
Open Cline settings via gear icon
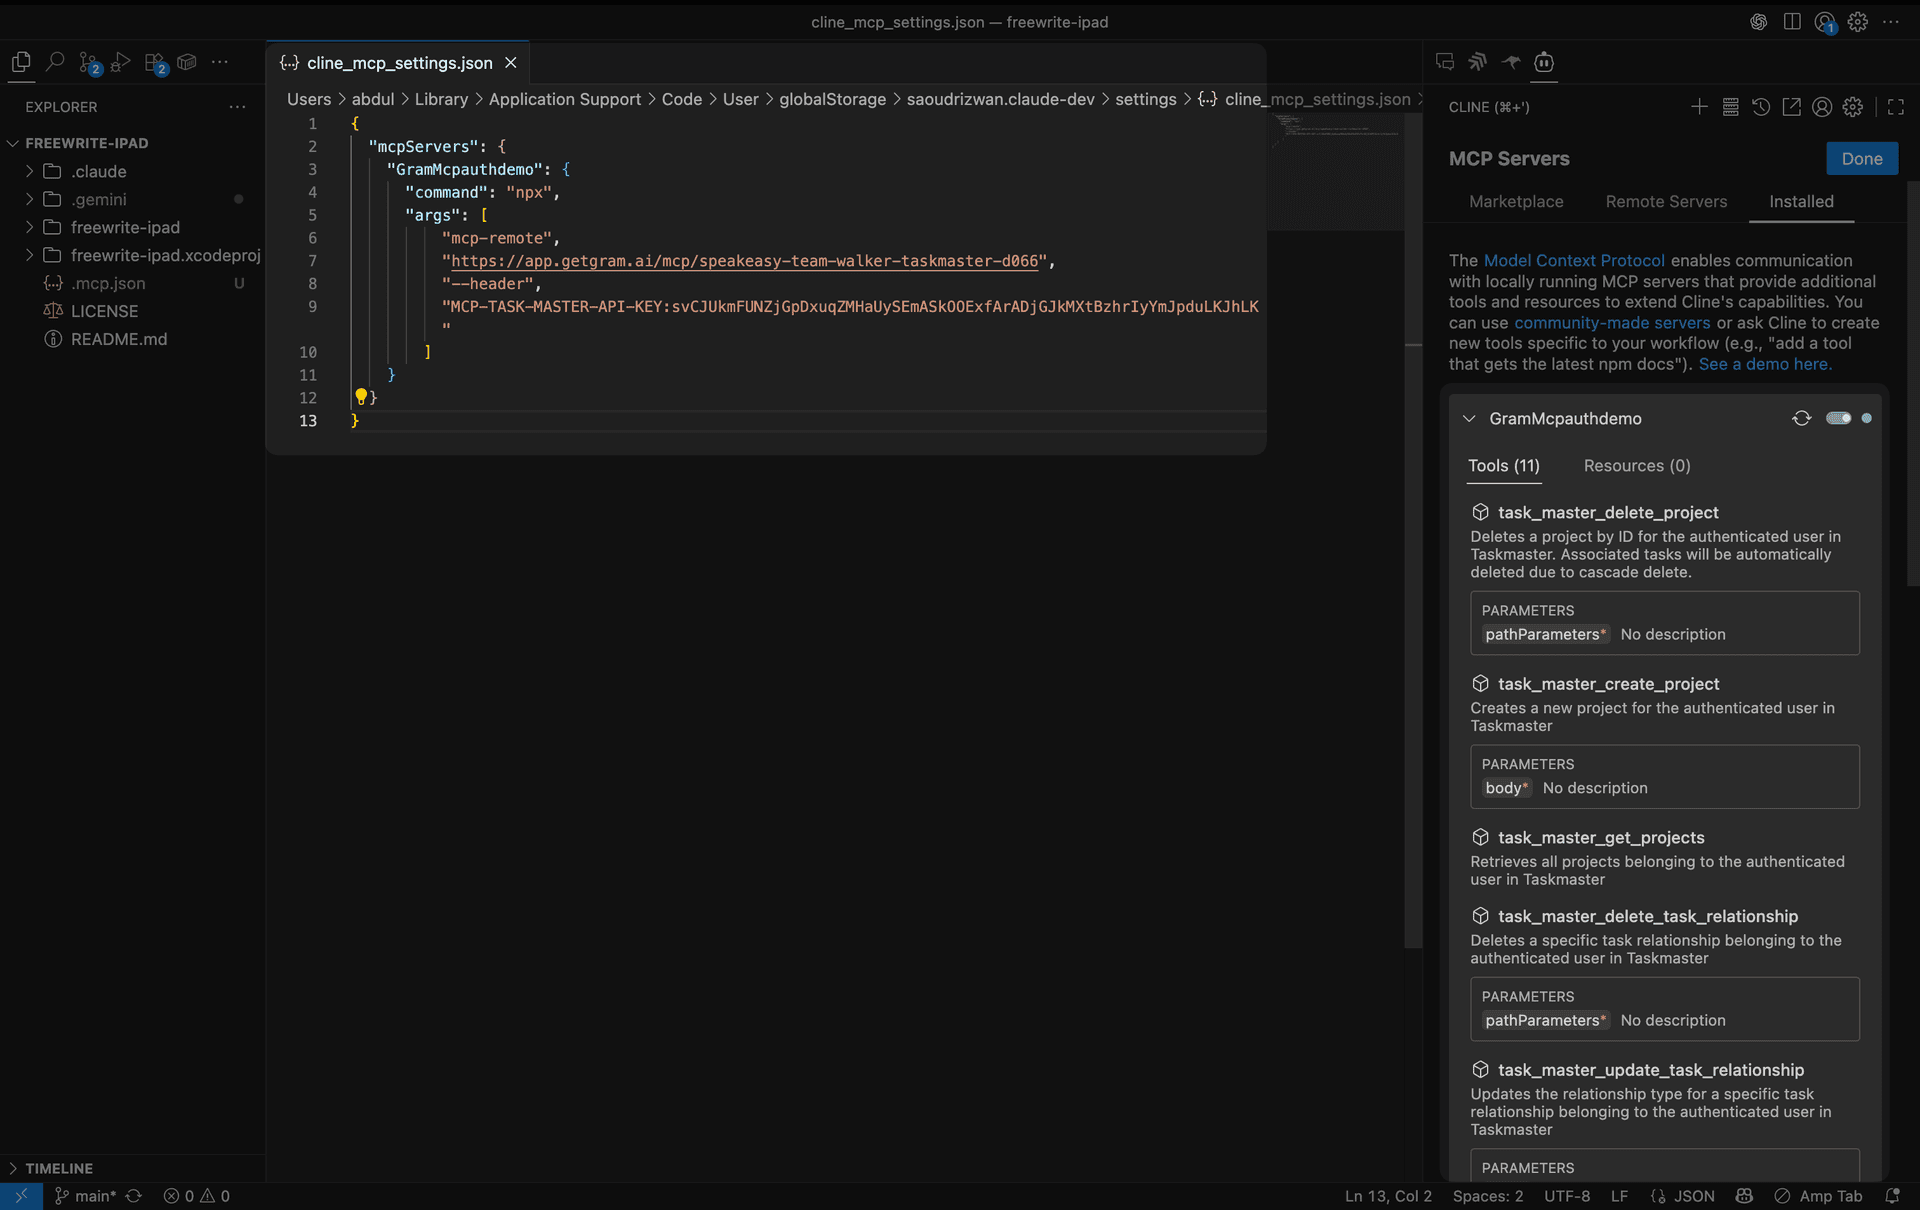pos(1853,107)
